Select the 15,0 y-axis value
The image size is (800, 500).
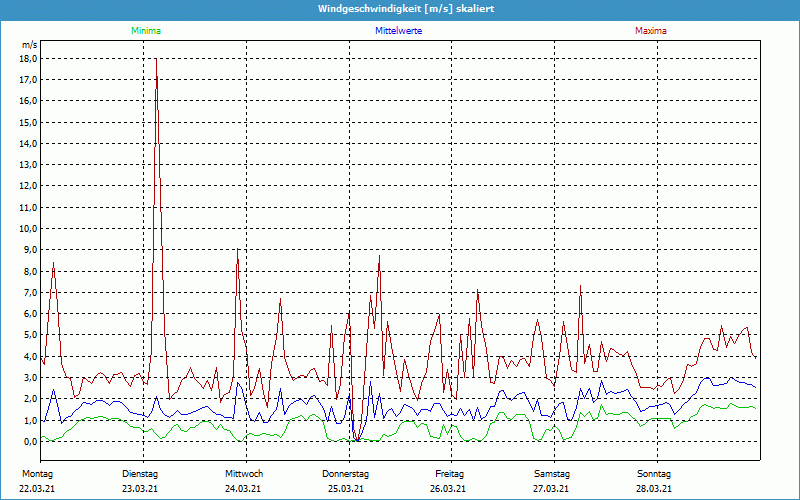(x=29, y=122)
